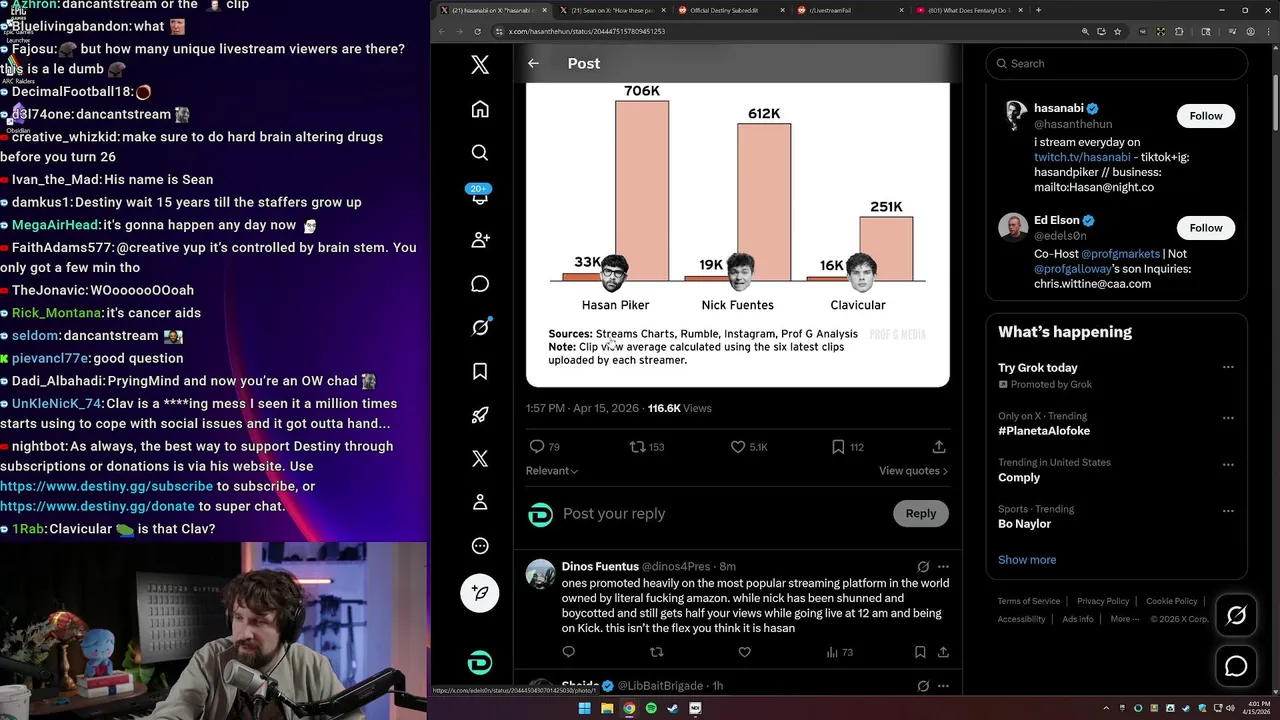Screen dimensions: 1280x720
Task: Open More circle icon in sidebar
Action: click(x=480, y=546)
